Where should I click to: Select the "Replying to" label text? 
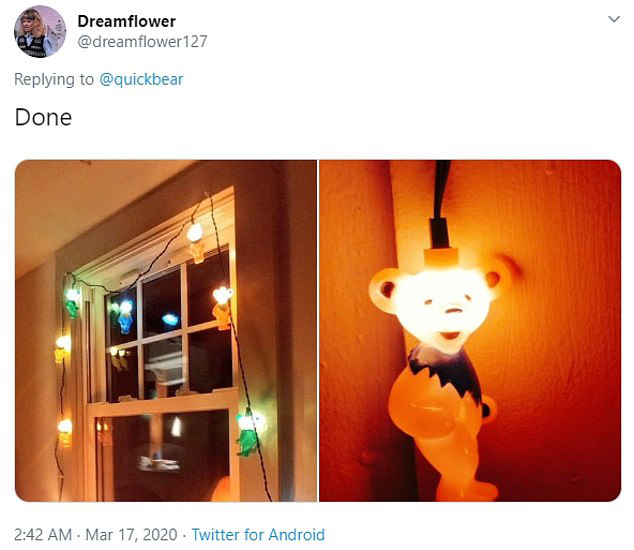pos(54,79)
